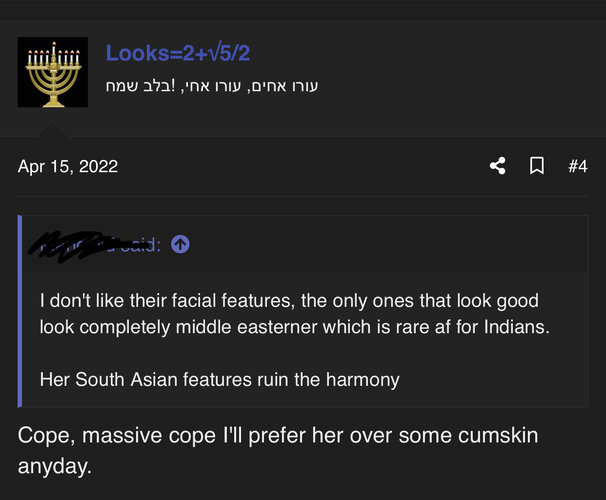
Task: Open the #4 post permalink
Action: pyautogui.click(x=578, y=167)
